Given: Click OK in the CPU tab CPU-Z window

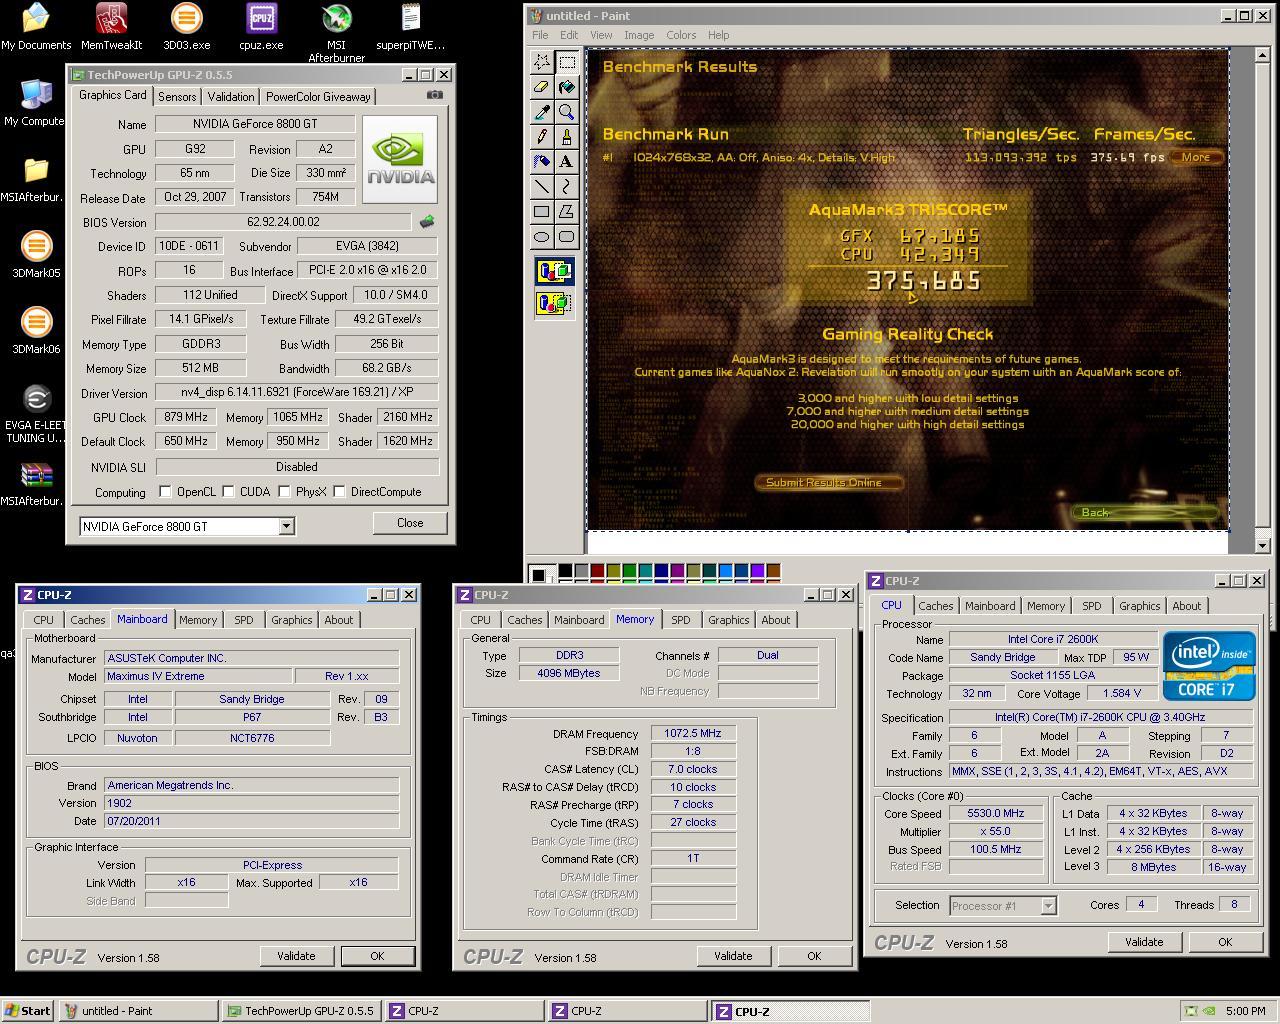Looking at the screenshot, I should click(1225, 942).
